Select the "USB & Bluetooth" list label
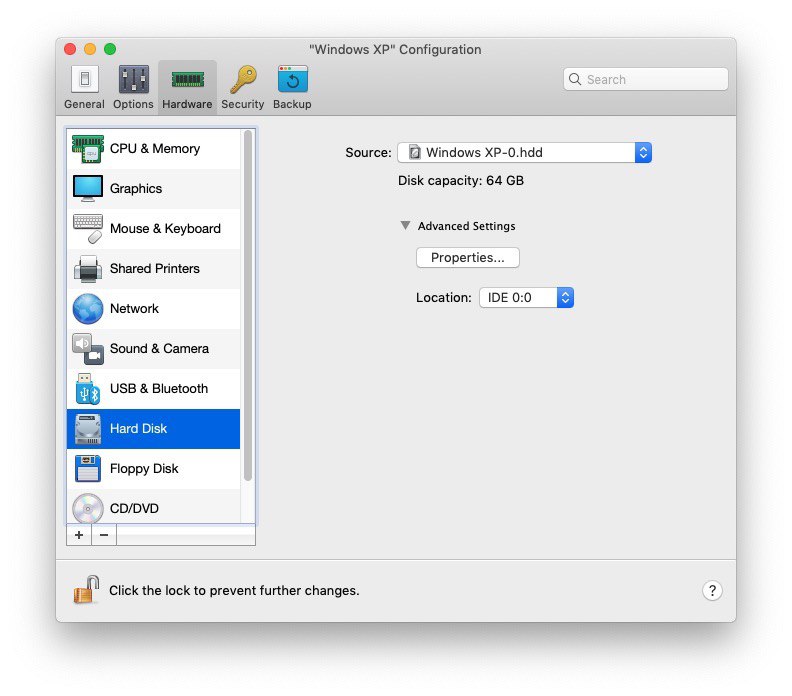The height and width of the screenshot is (696, 792). coord(159,388)
